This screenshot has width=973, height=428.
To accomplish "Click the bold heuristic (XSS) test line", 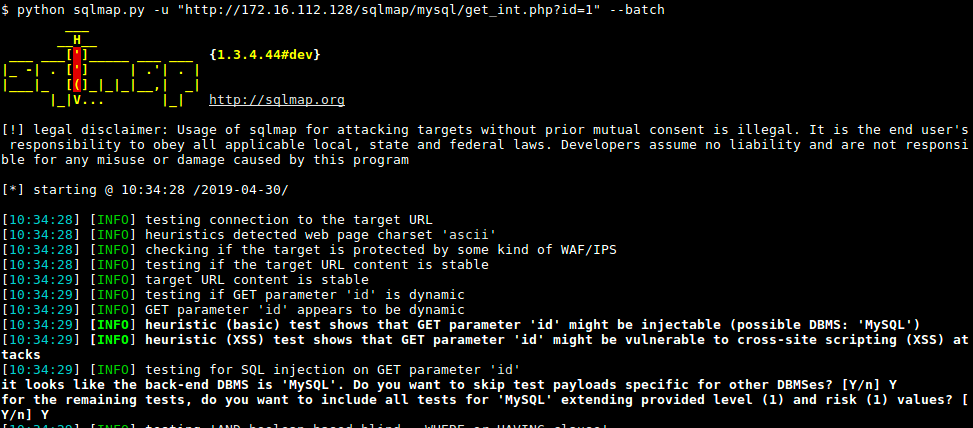I will click(555, 339).
